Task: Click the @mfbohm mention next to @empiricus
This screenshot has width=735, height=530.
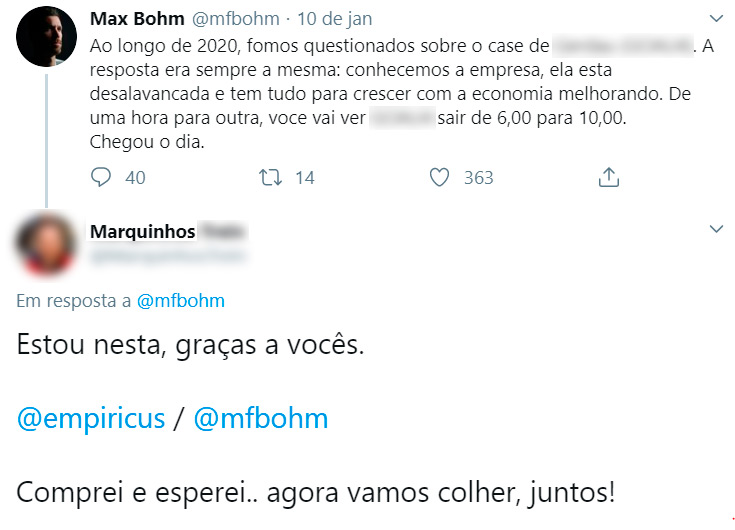Action: 260,418
